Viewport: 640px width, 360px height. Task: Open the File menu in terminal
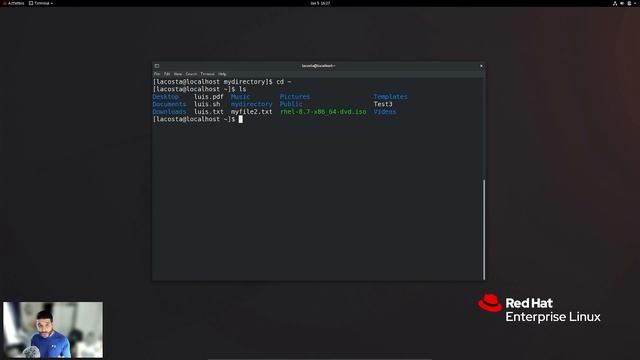(157, 74)
